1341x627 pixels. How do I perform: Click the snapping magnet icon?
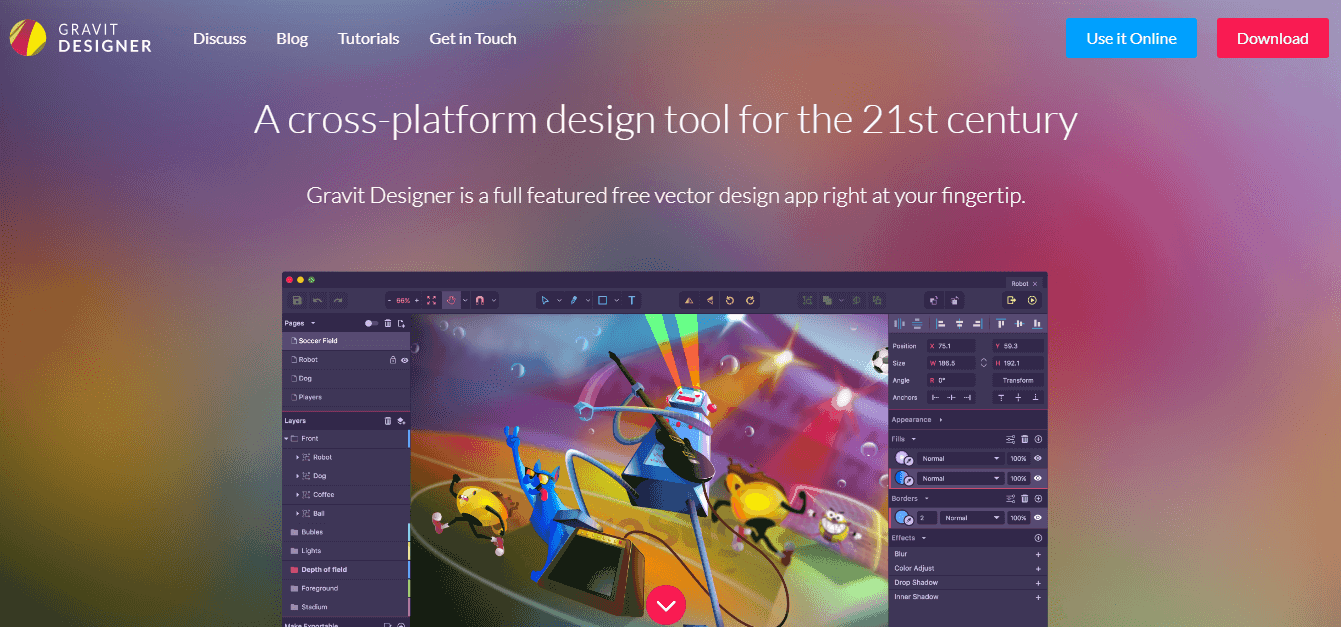point(479,300)
